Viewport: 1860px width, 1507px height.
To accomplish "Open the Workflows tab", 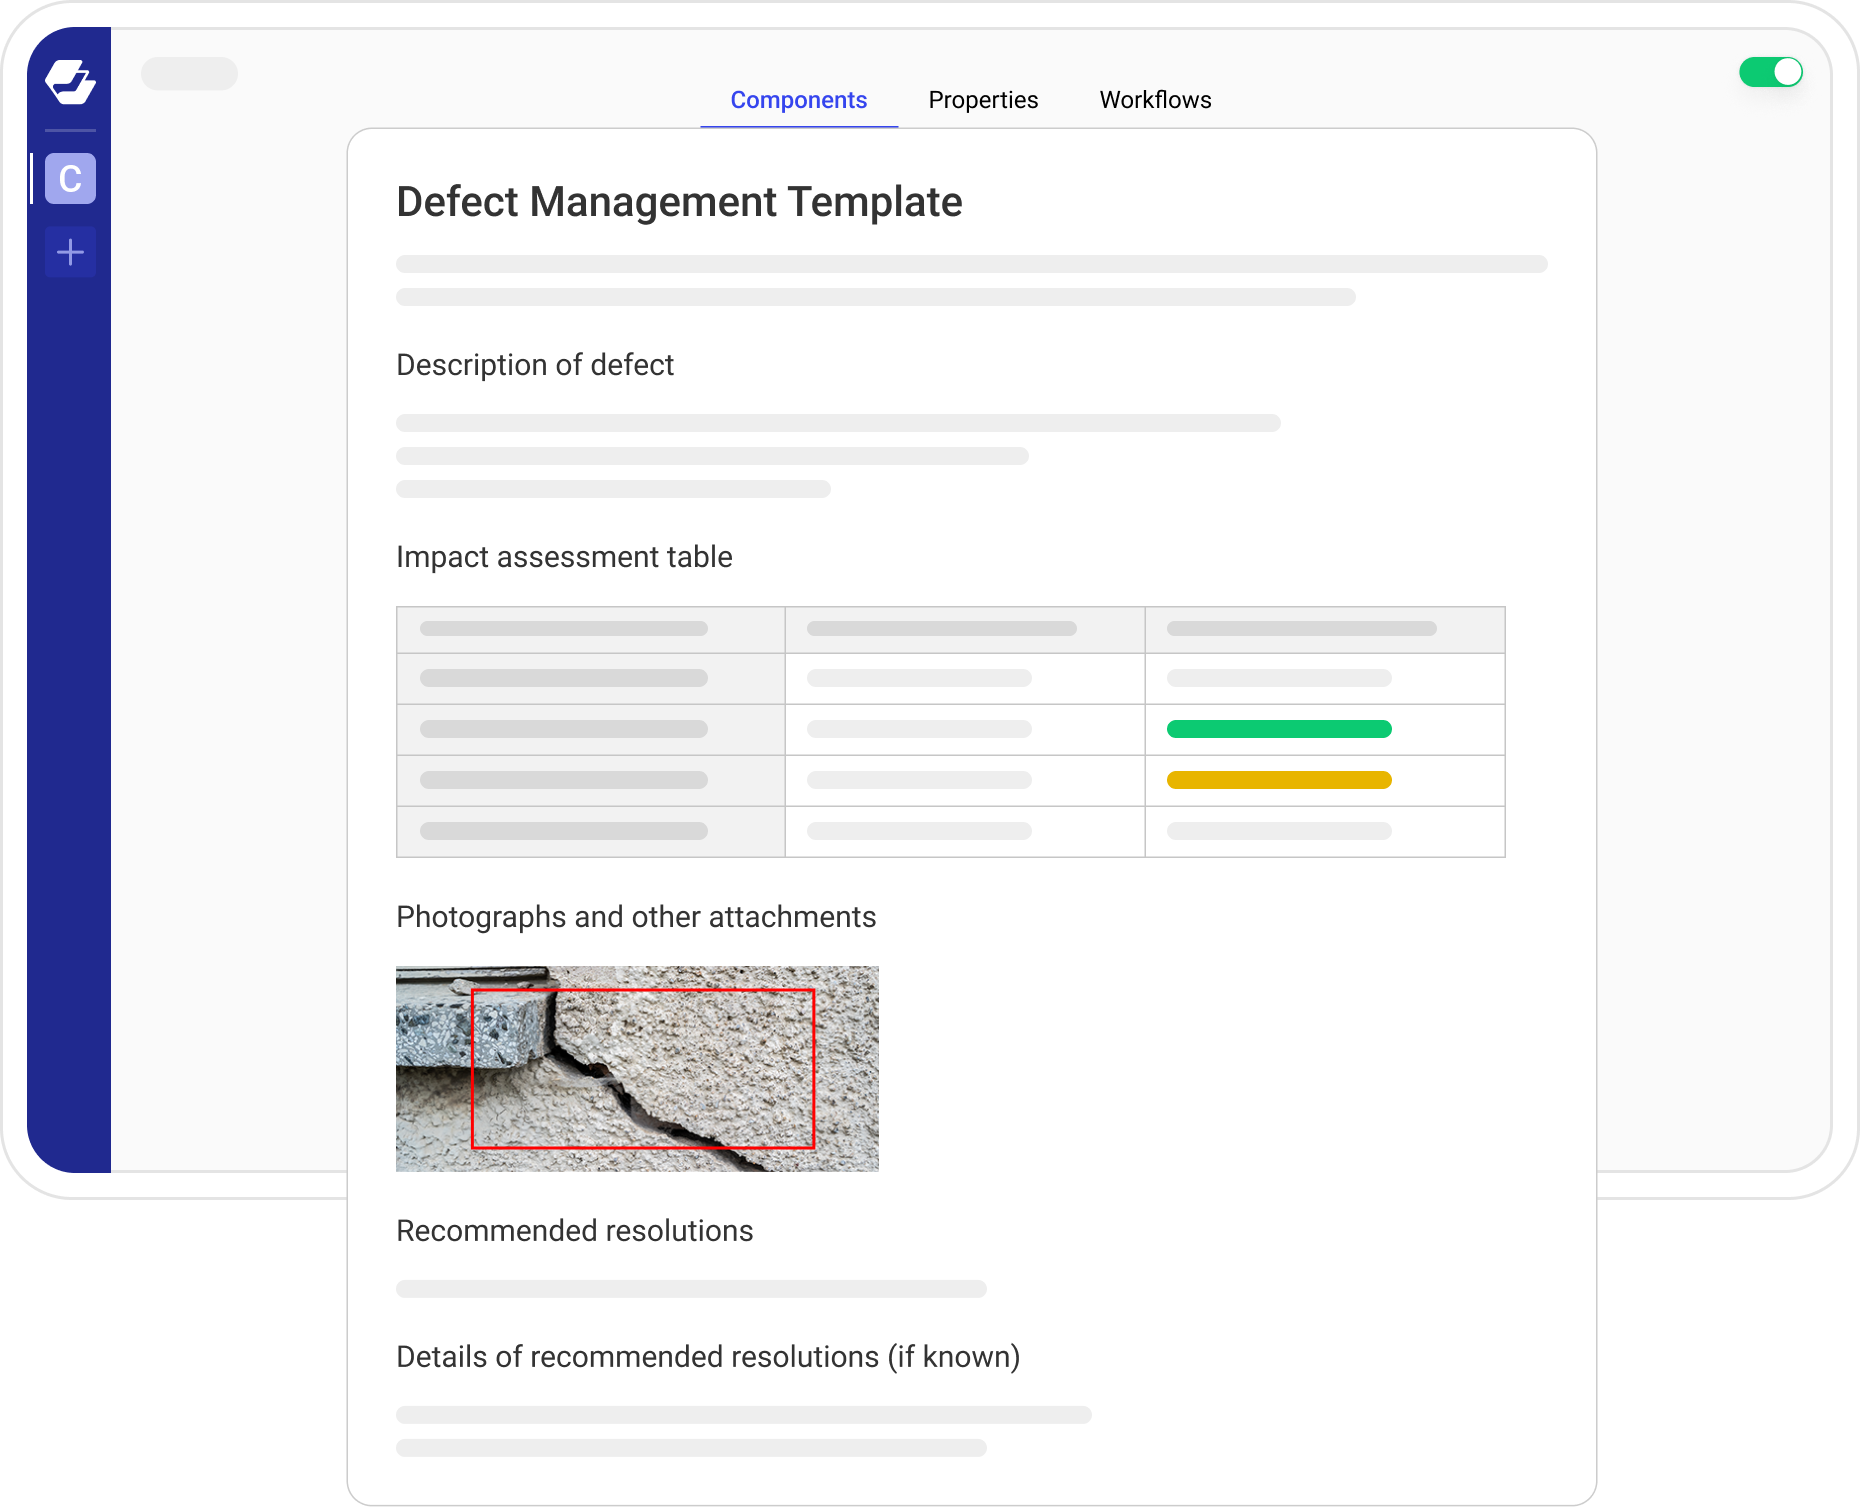I will click(1154, 99).
